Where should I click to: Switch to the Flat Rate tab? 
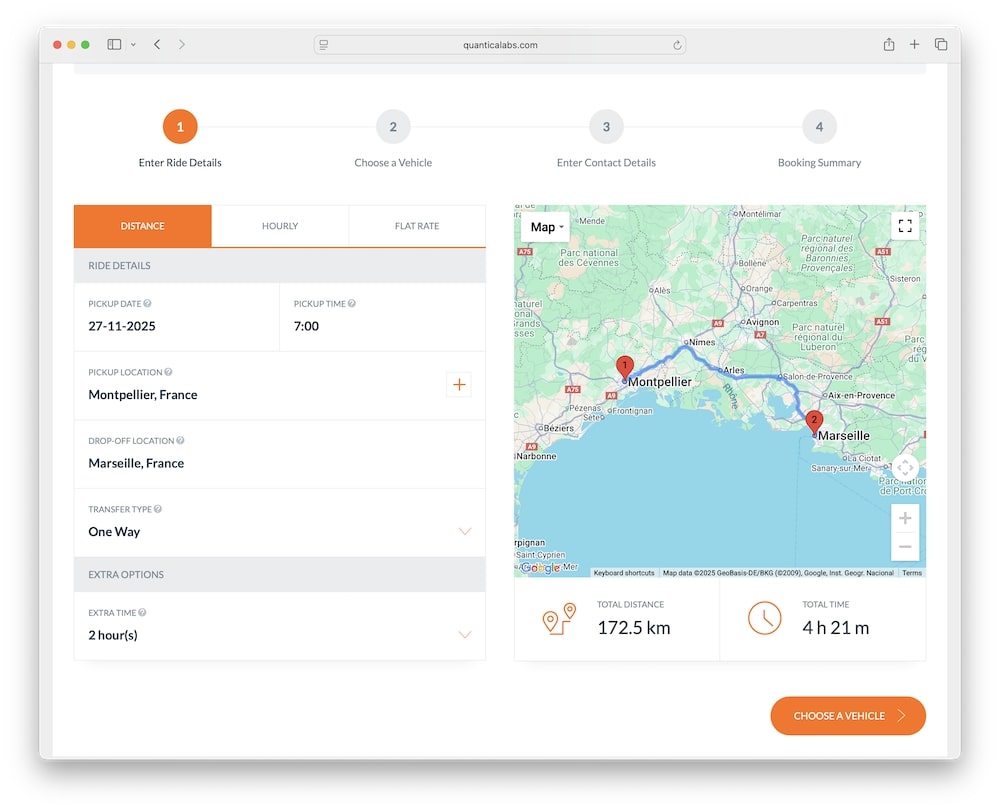pos(417,226)
